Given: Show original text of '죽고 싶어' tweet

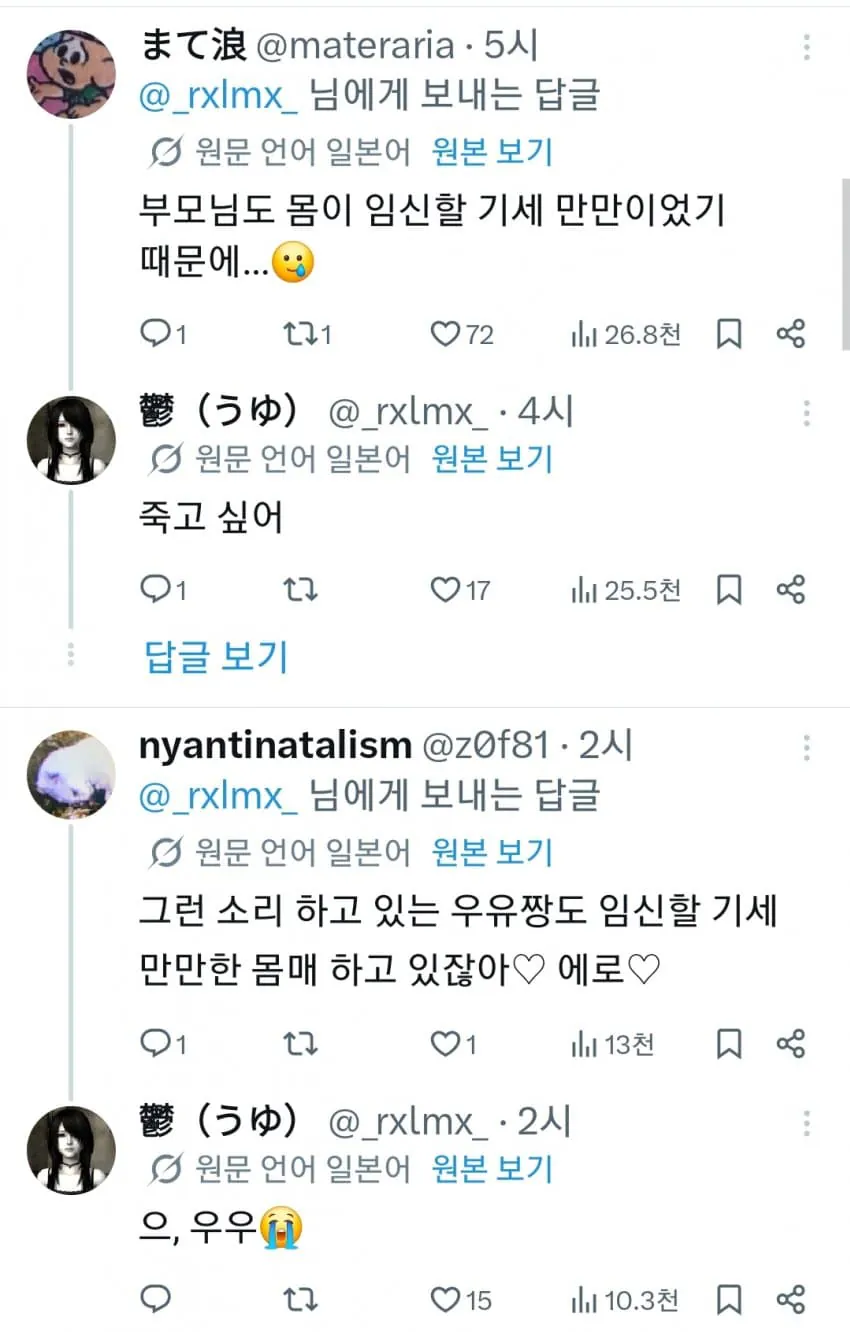Looking at the screenshot, I should click(x=492, y=459).
